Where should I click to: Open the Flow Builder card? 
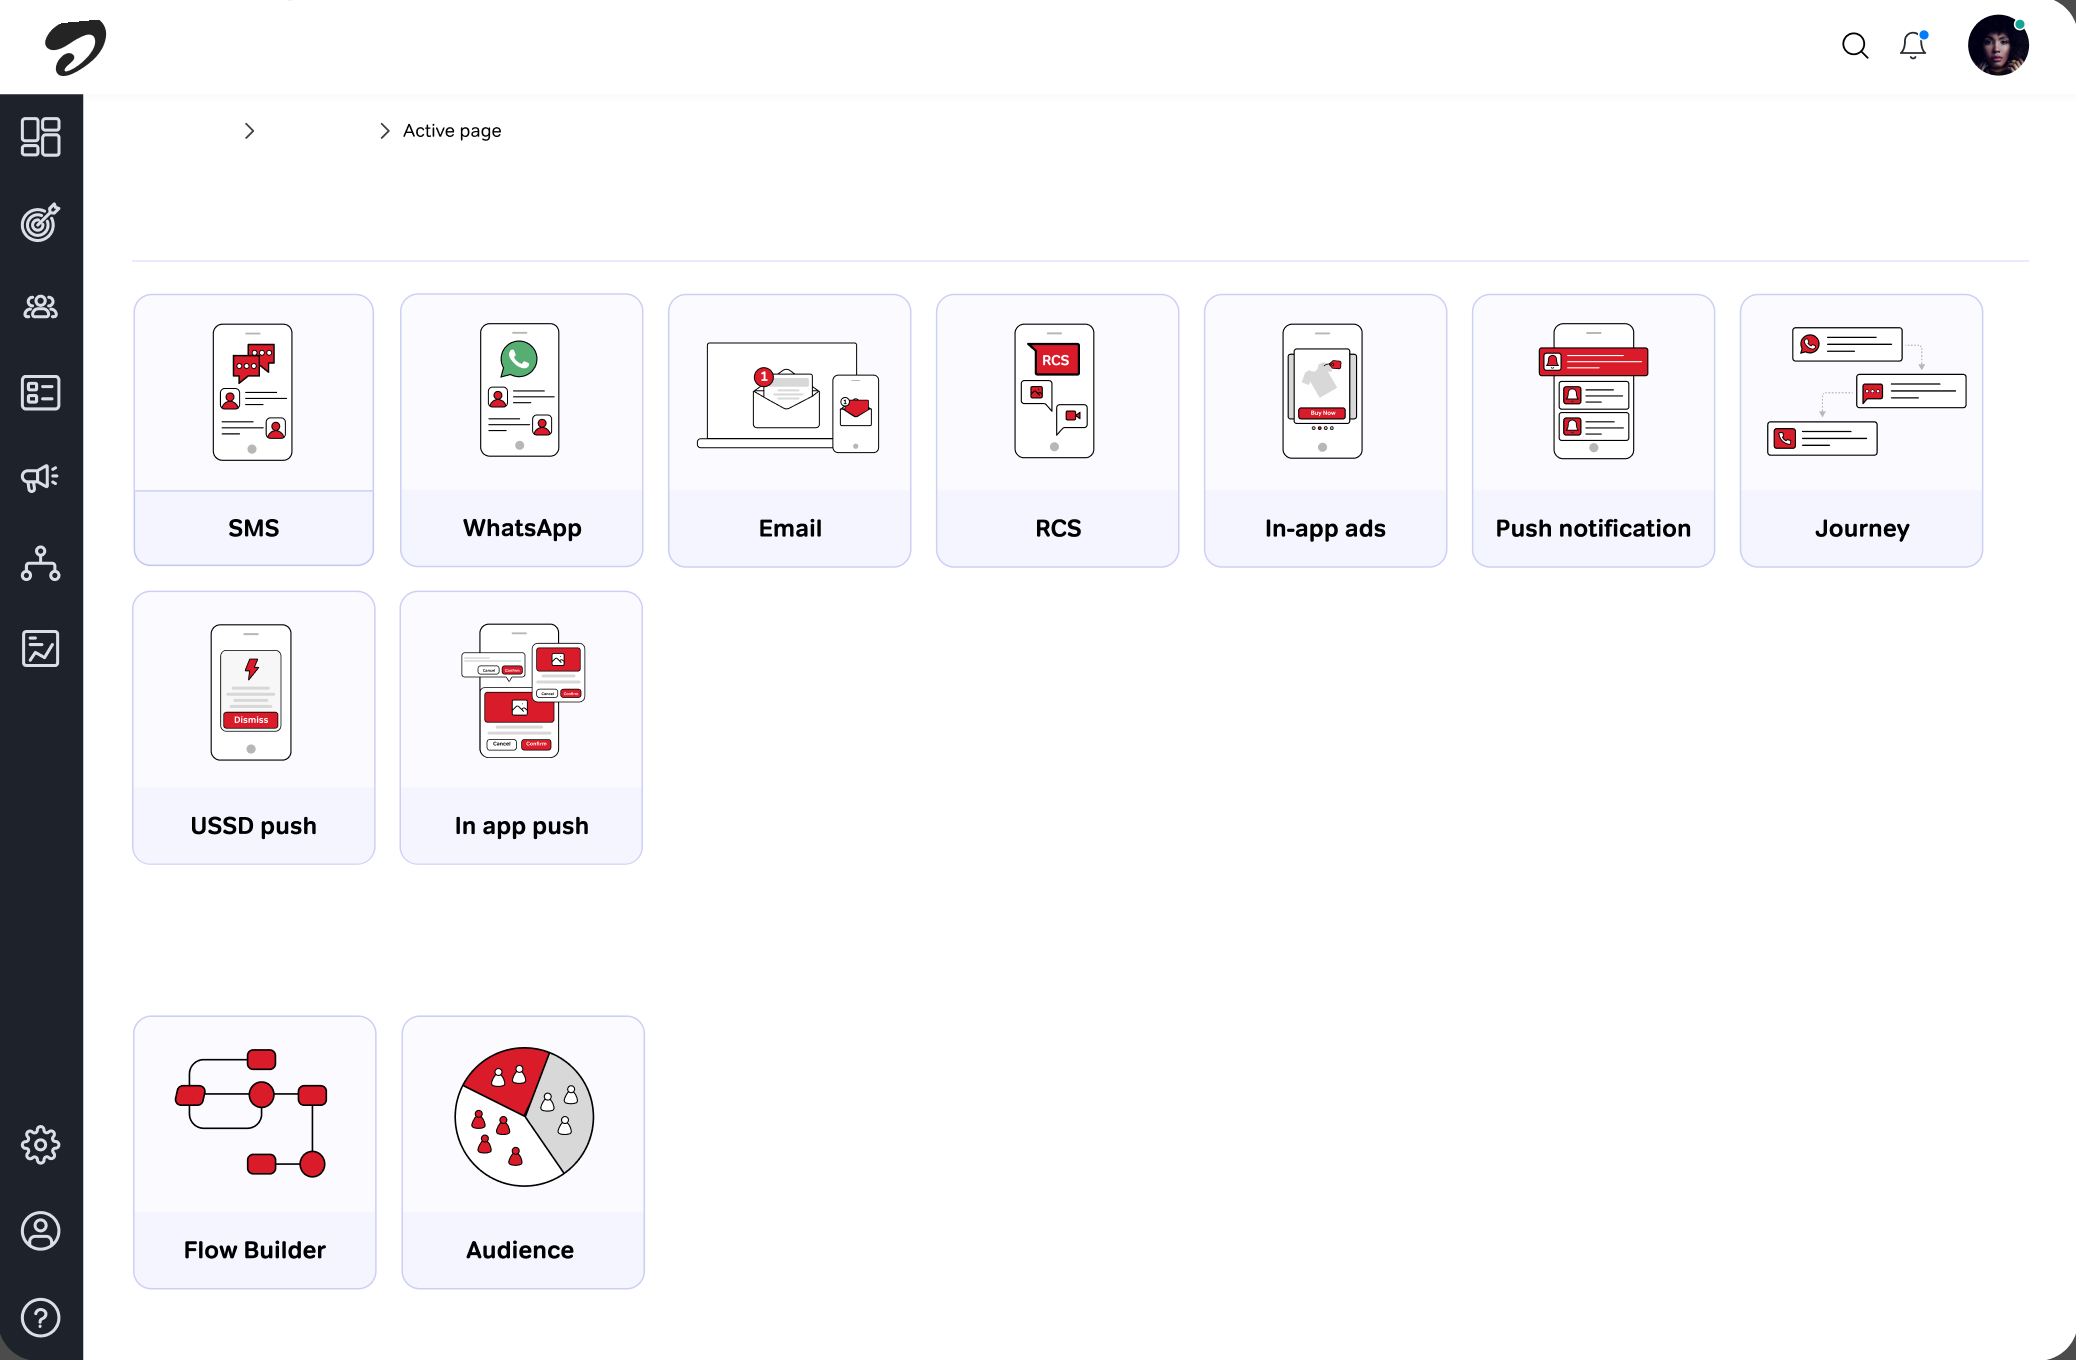click(255, 1152)
